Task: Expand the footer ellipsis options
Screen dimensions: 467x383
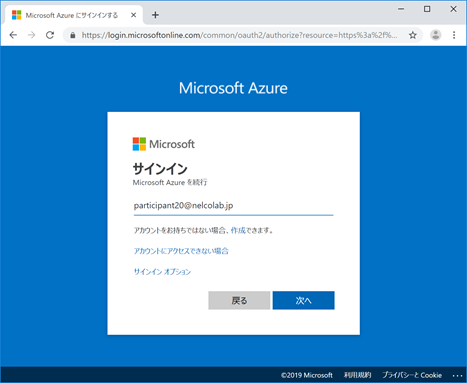Action: point(457,376)
